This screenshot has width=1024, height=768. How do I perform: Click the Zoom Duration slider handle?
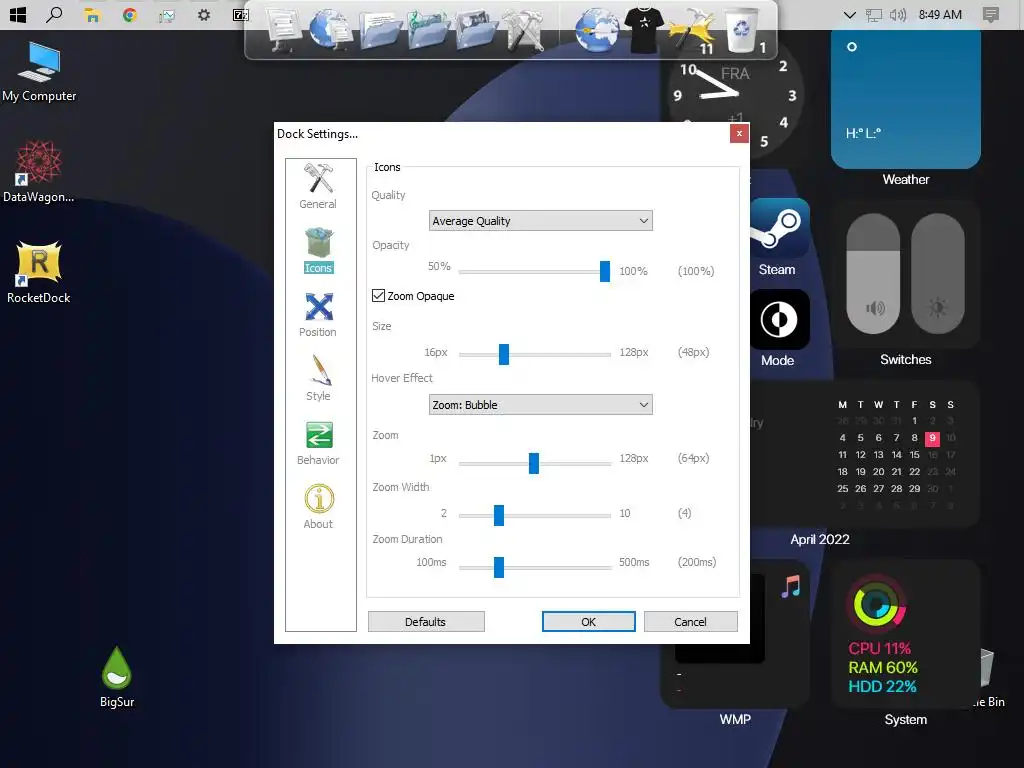[x=499, y=567]
